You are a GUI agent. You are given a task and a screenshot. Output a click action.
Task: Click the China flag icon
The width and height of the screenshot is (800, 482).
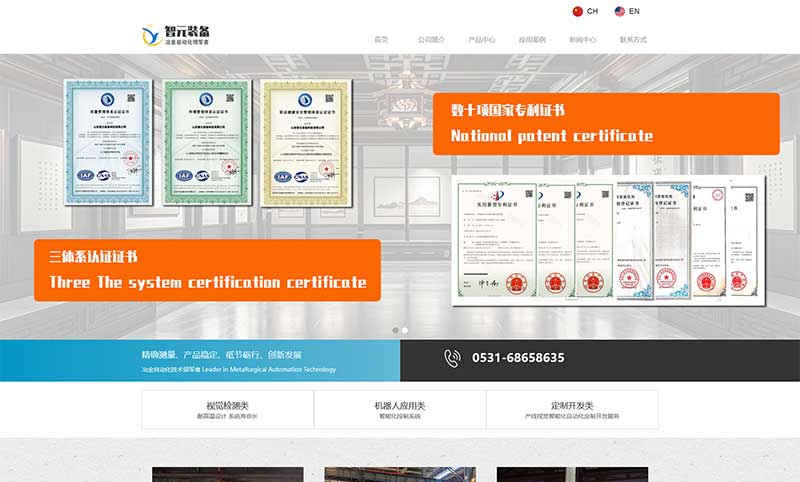(577, 12)
